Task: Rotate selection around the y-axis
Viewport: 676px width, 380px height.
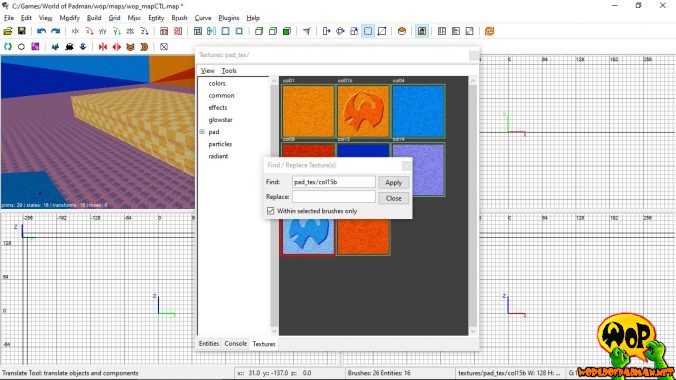Action: 116,31
